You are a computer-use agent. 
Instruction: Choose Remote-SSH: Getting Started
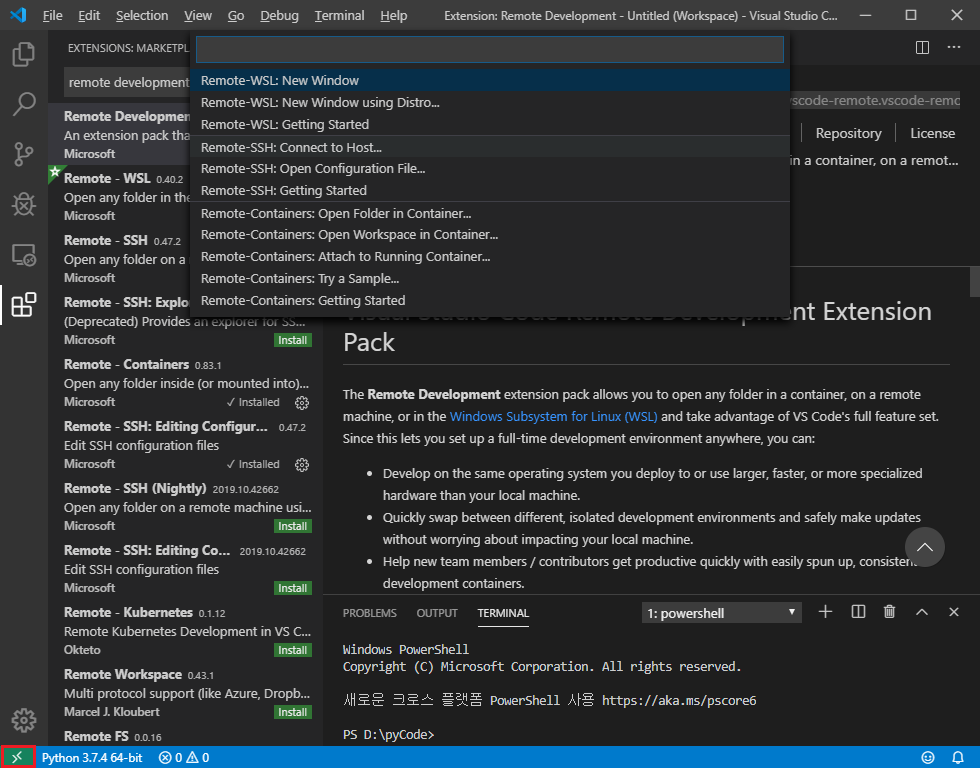(490, 191)
